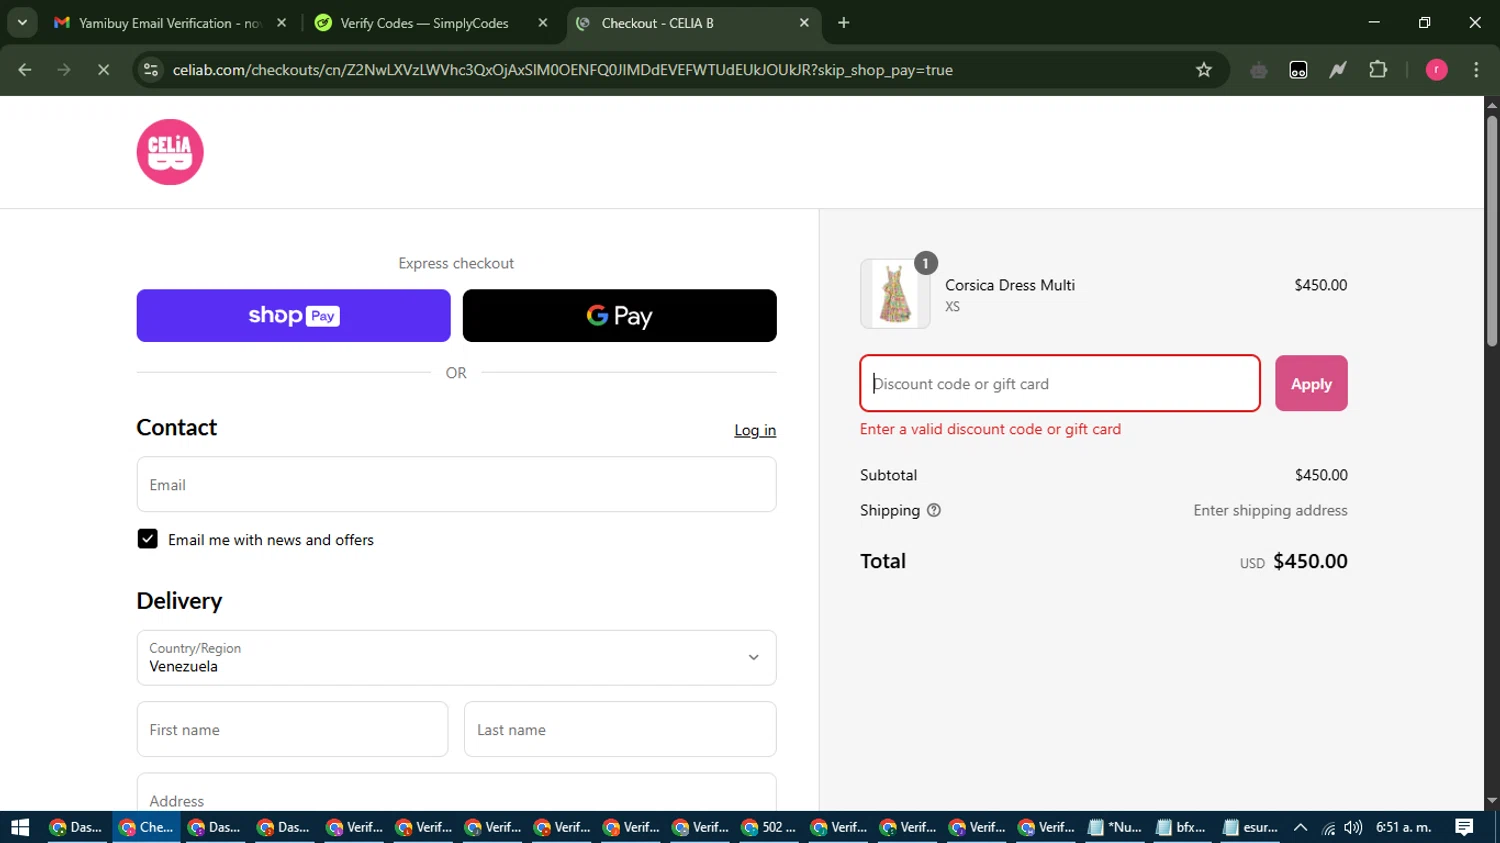Show hidden system tray icons
The image size is (1500, 843).
click(x=1300, y=827)
